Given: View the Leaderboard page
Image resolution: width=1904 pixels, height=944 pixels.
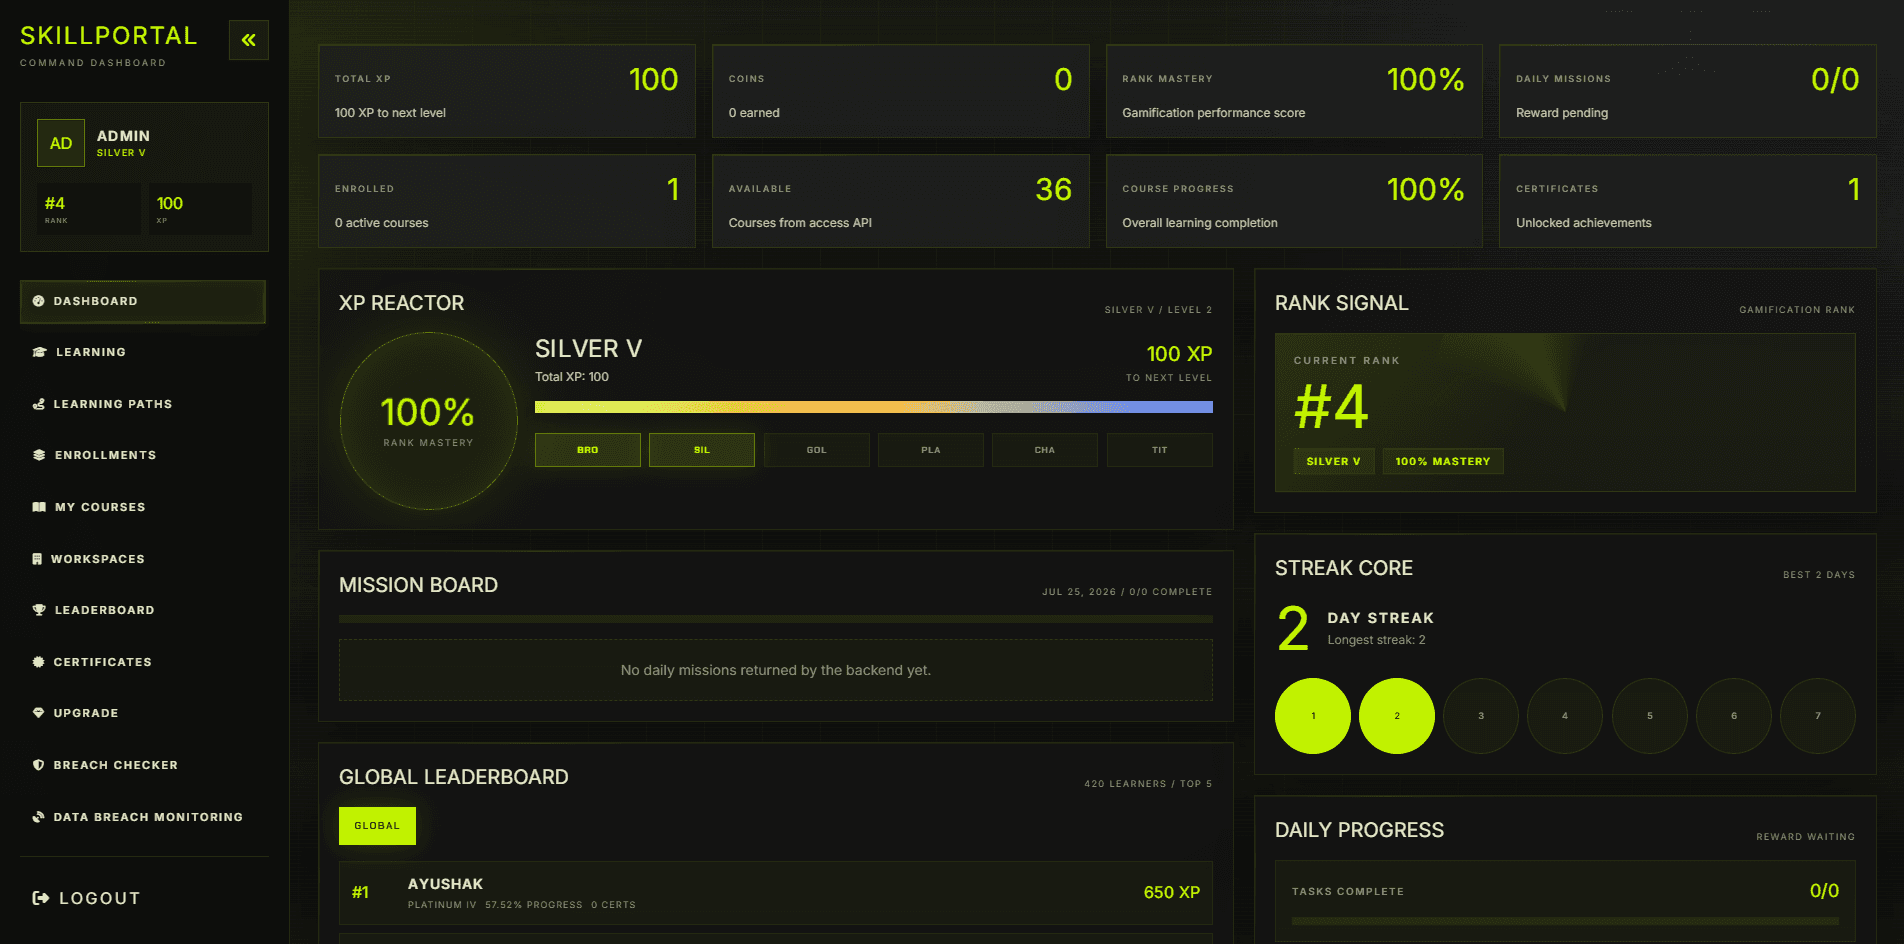Looking at the screenshot, I should [143, 610].
